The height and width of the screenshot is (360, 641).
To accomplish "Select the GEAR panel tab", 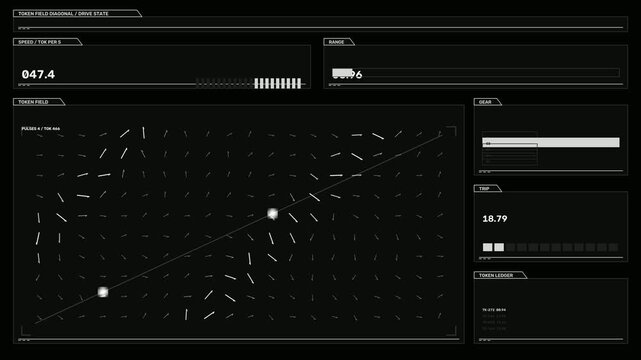I will point(487,102).
